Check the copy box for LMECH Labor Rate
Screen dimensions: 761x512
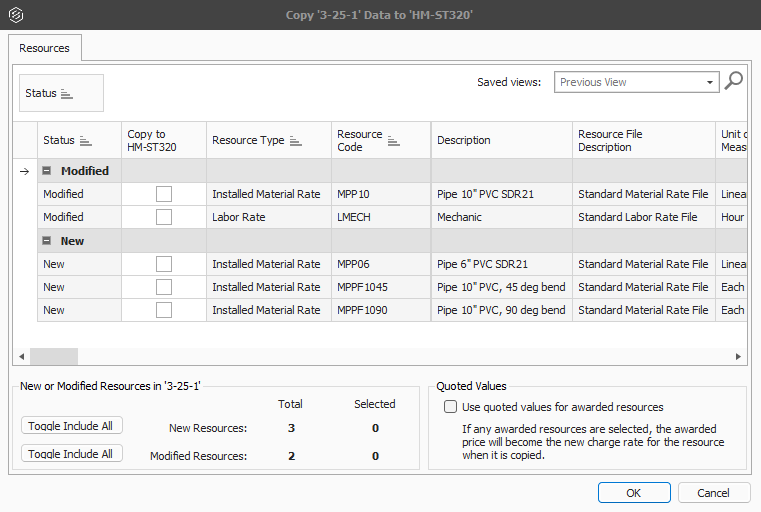click(x=164, y=217)
